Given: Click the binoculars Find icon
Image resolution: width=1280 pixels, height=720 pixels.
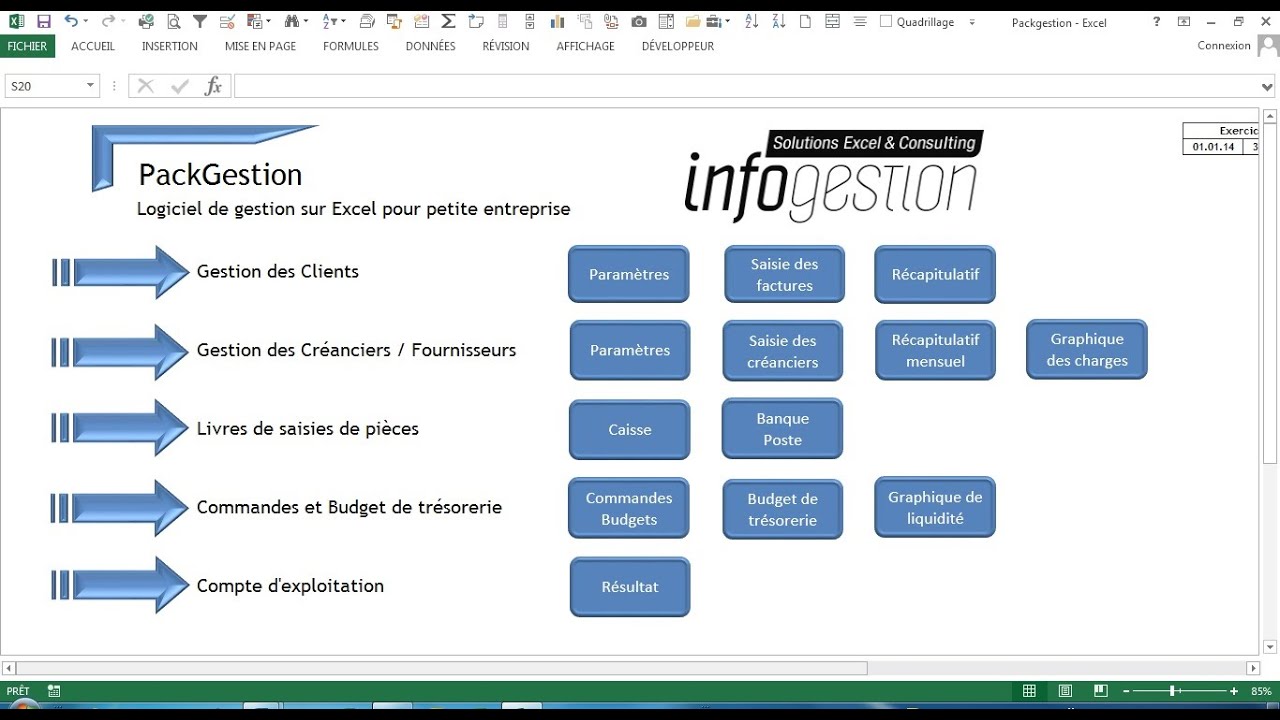Looking at the screenshot, I should [291, 22].
